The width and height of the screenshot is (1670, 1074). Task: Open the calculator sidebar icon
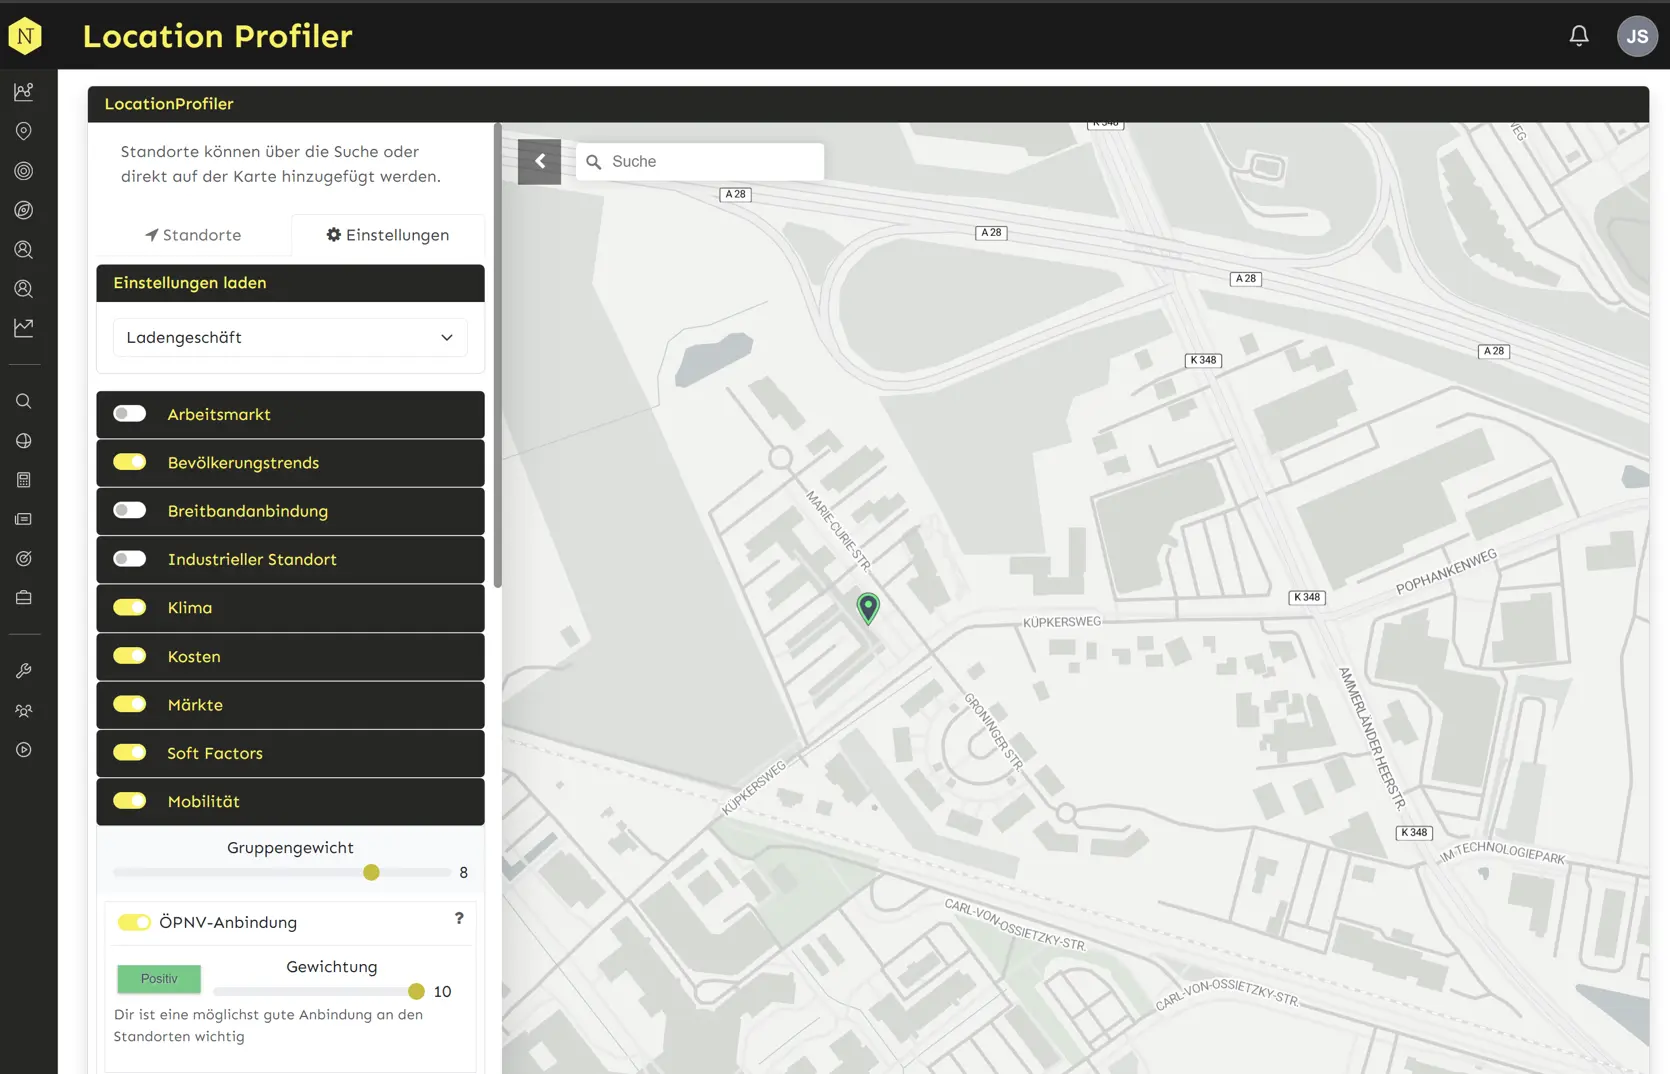click(x=24, y=480)
